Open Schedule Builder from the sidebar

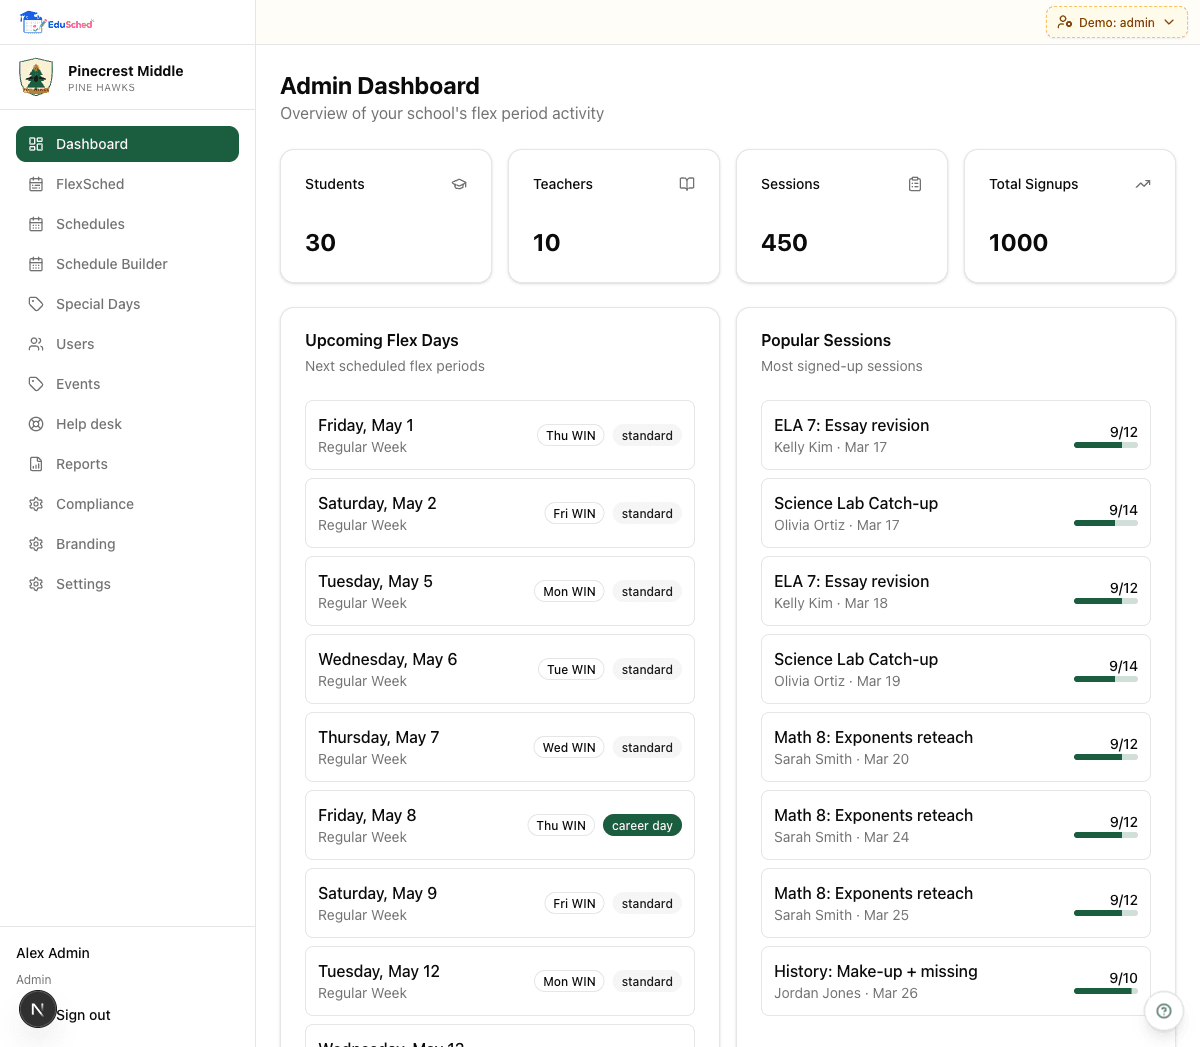pos(127,264)
